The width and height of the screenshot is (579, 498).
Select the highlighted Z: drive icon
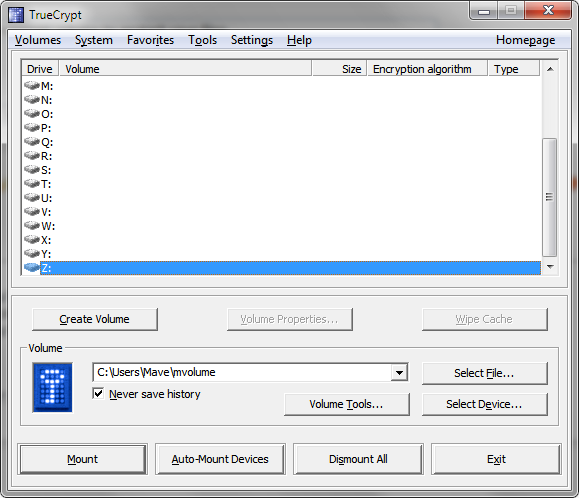(32, 267)
